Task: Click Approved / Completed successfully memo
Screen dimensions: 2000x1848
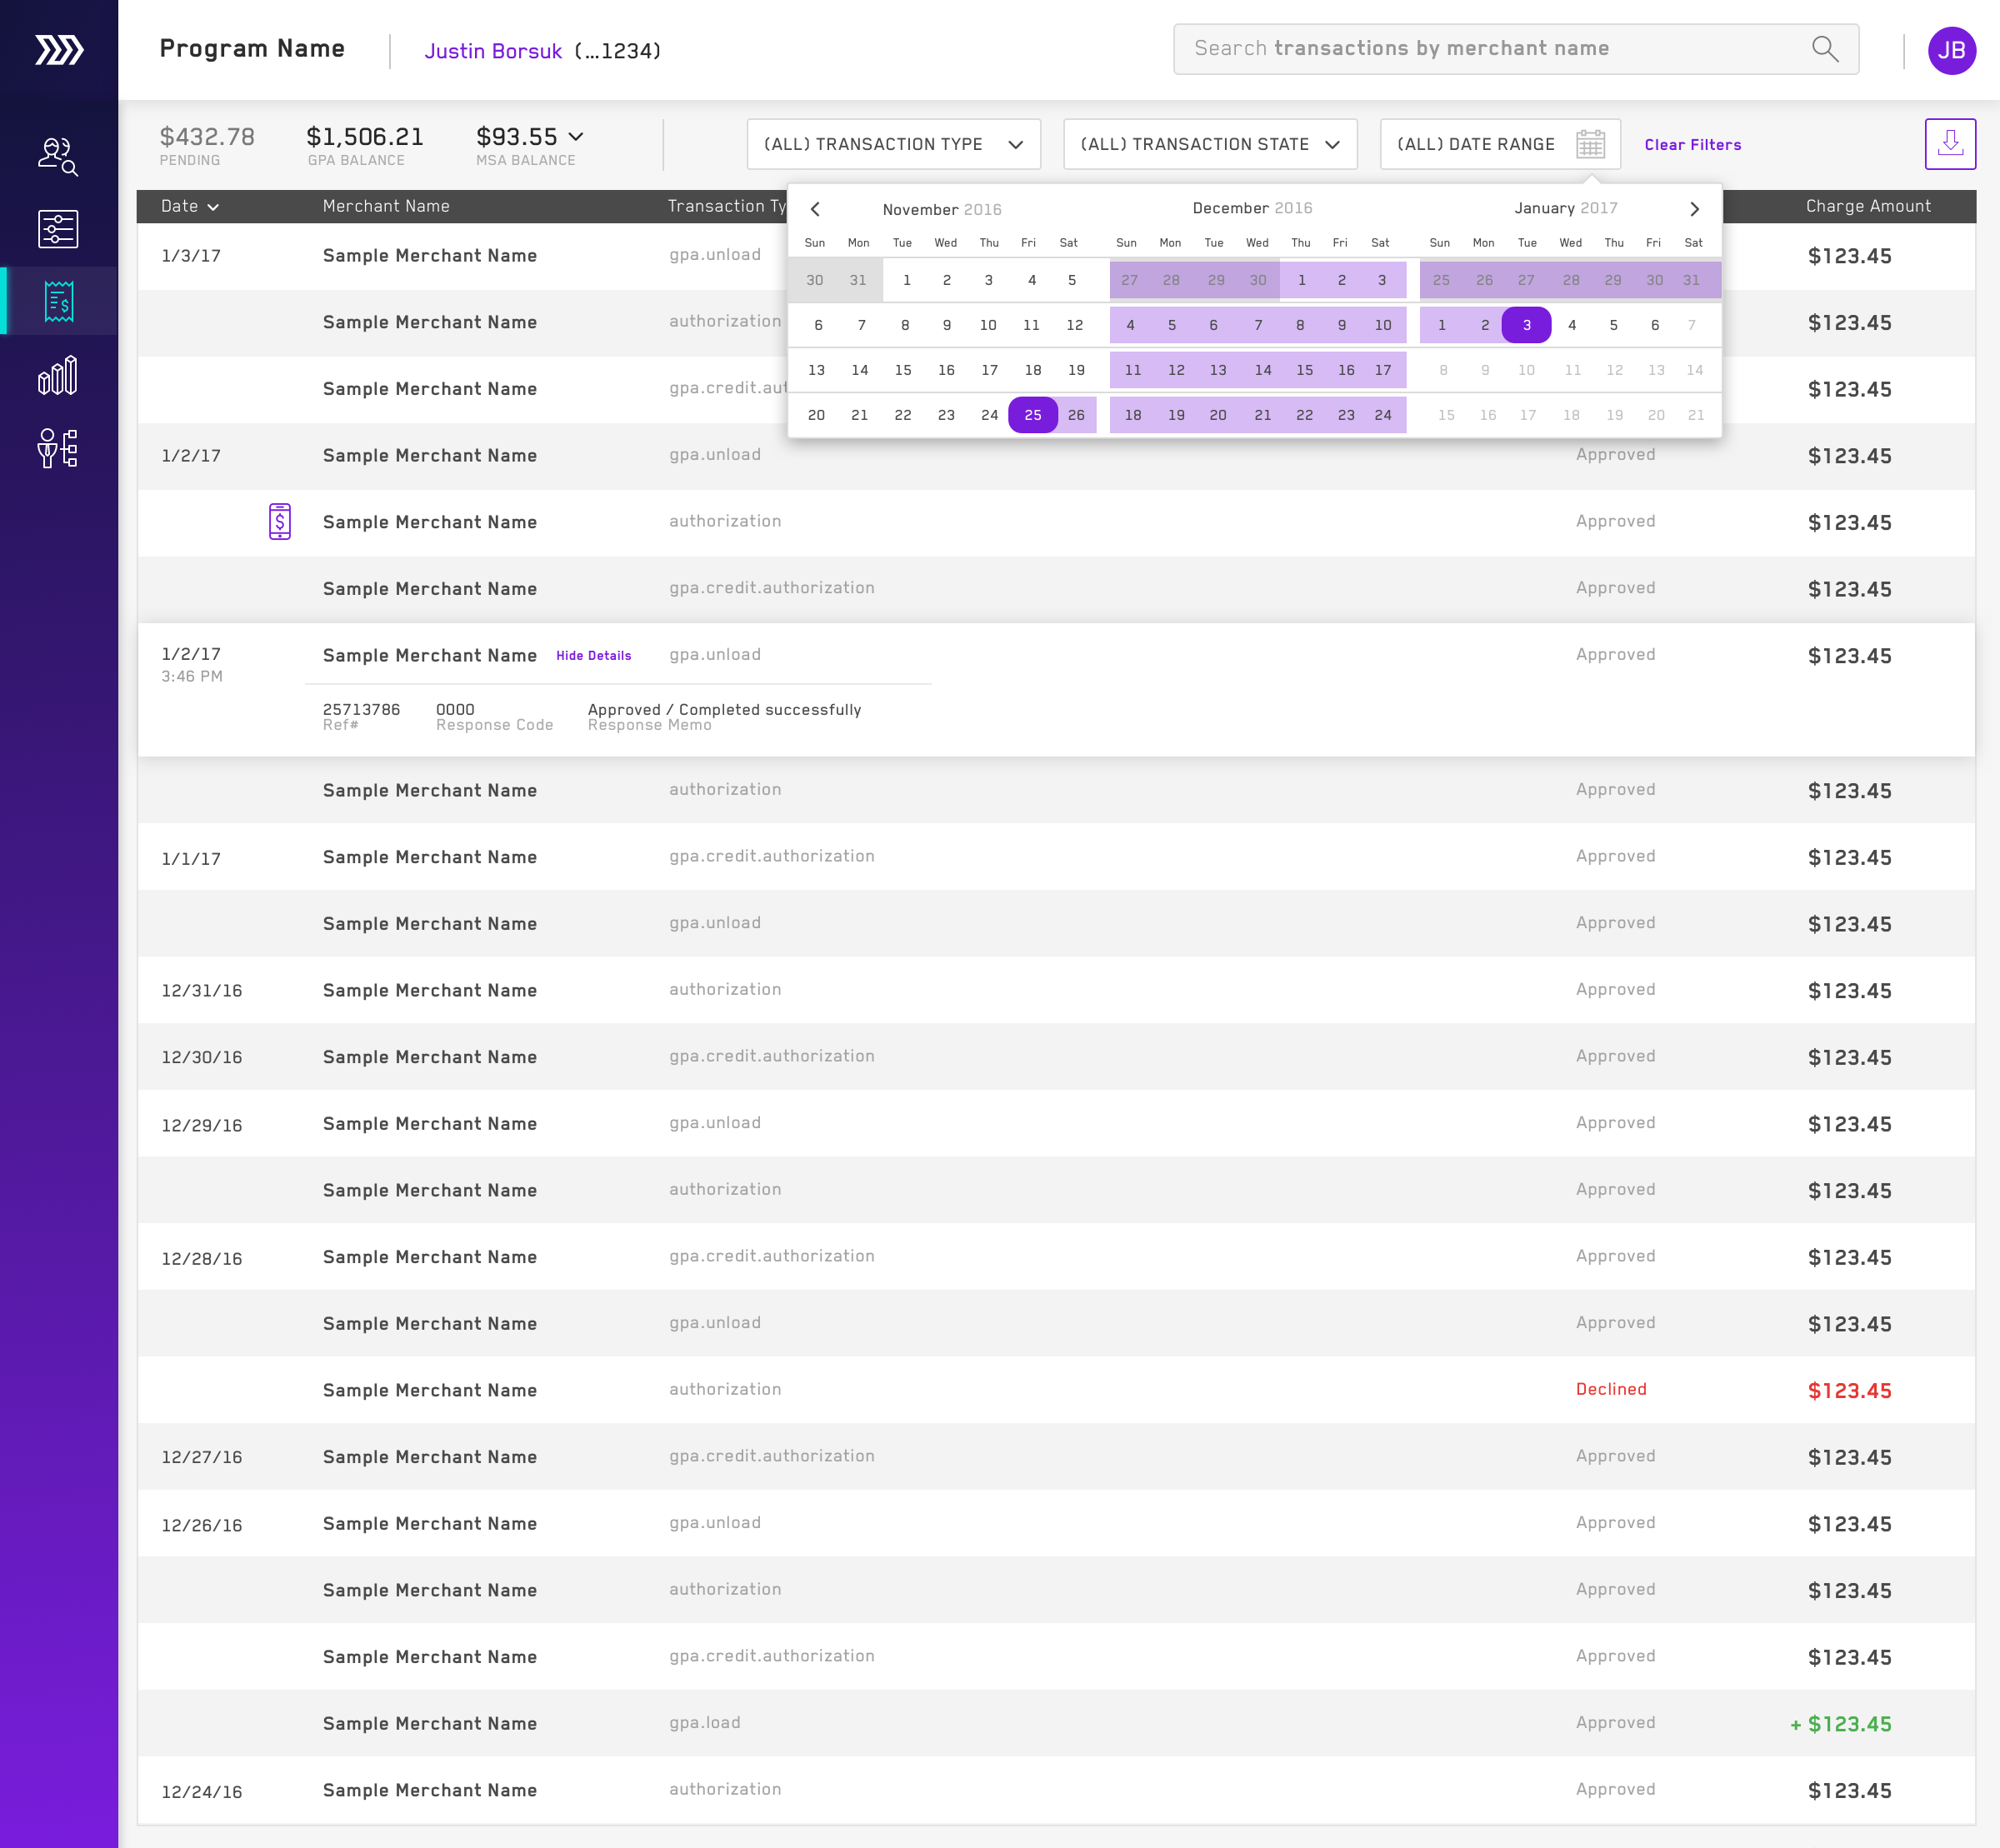Action: pos(724,709)
